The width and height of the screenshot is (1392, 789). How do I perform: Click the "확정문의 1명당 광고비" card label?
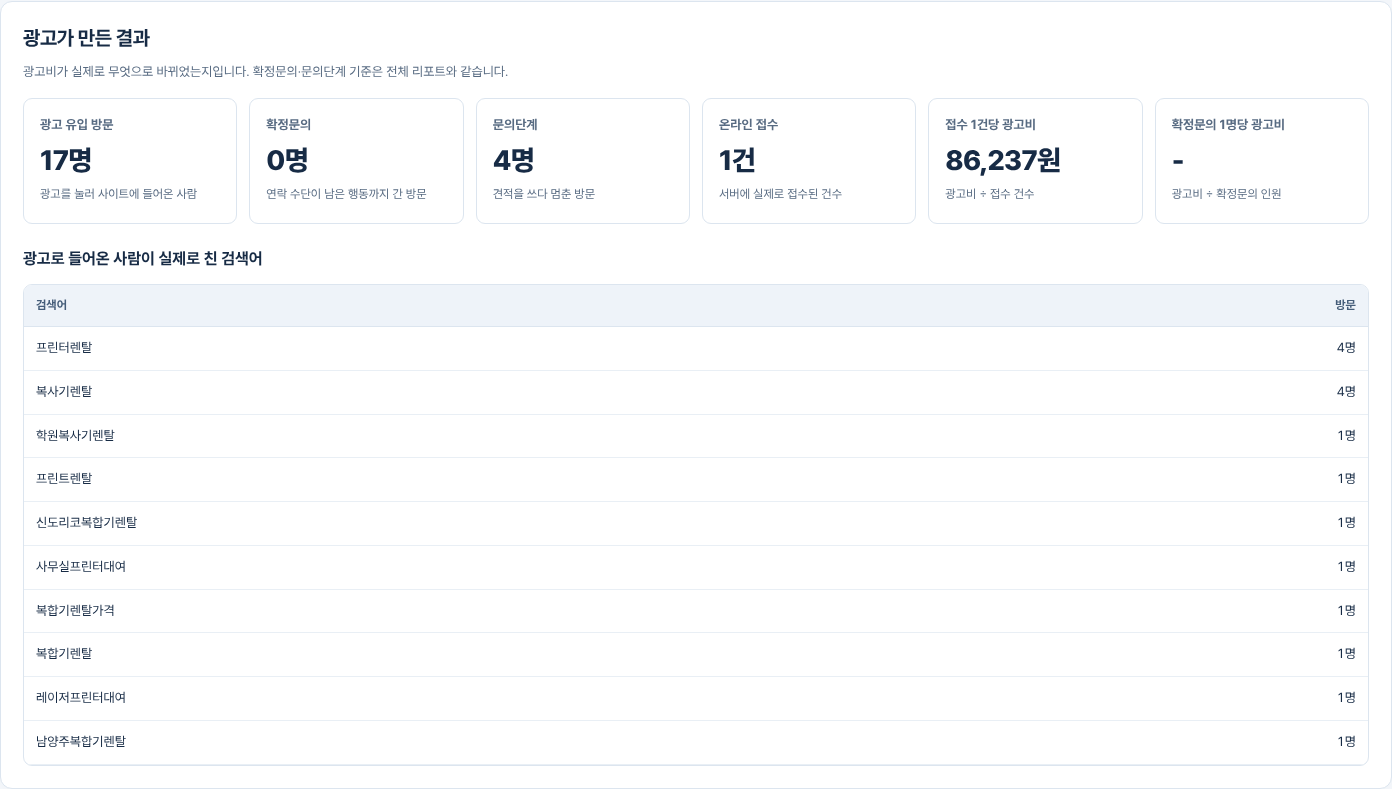(x=1228, y=125)
